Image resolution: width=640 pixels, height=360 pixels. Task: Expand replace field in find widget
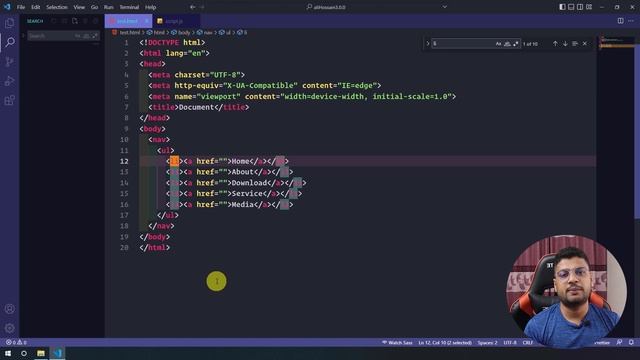(428, 44)
